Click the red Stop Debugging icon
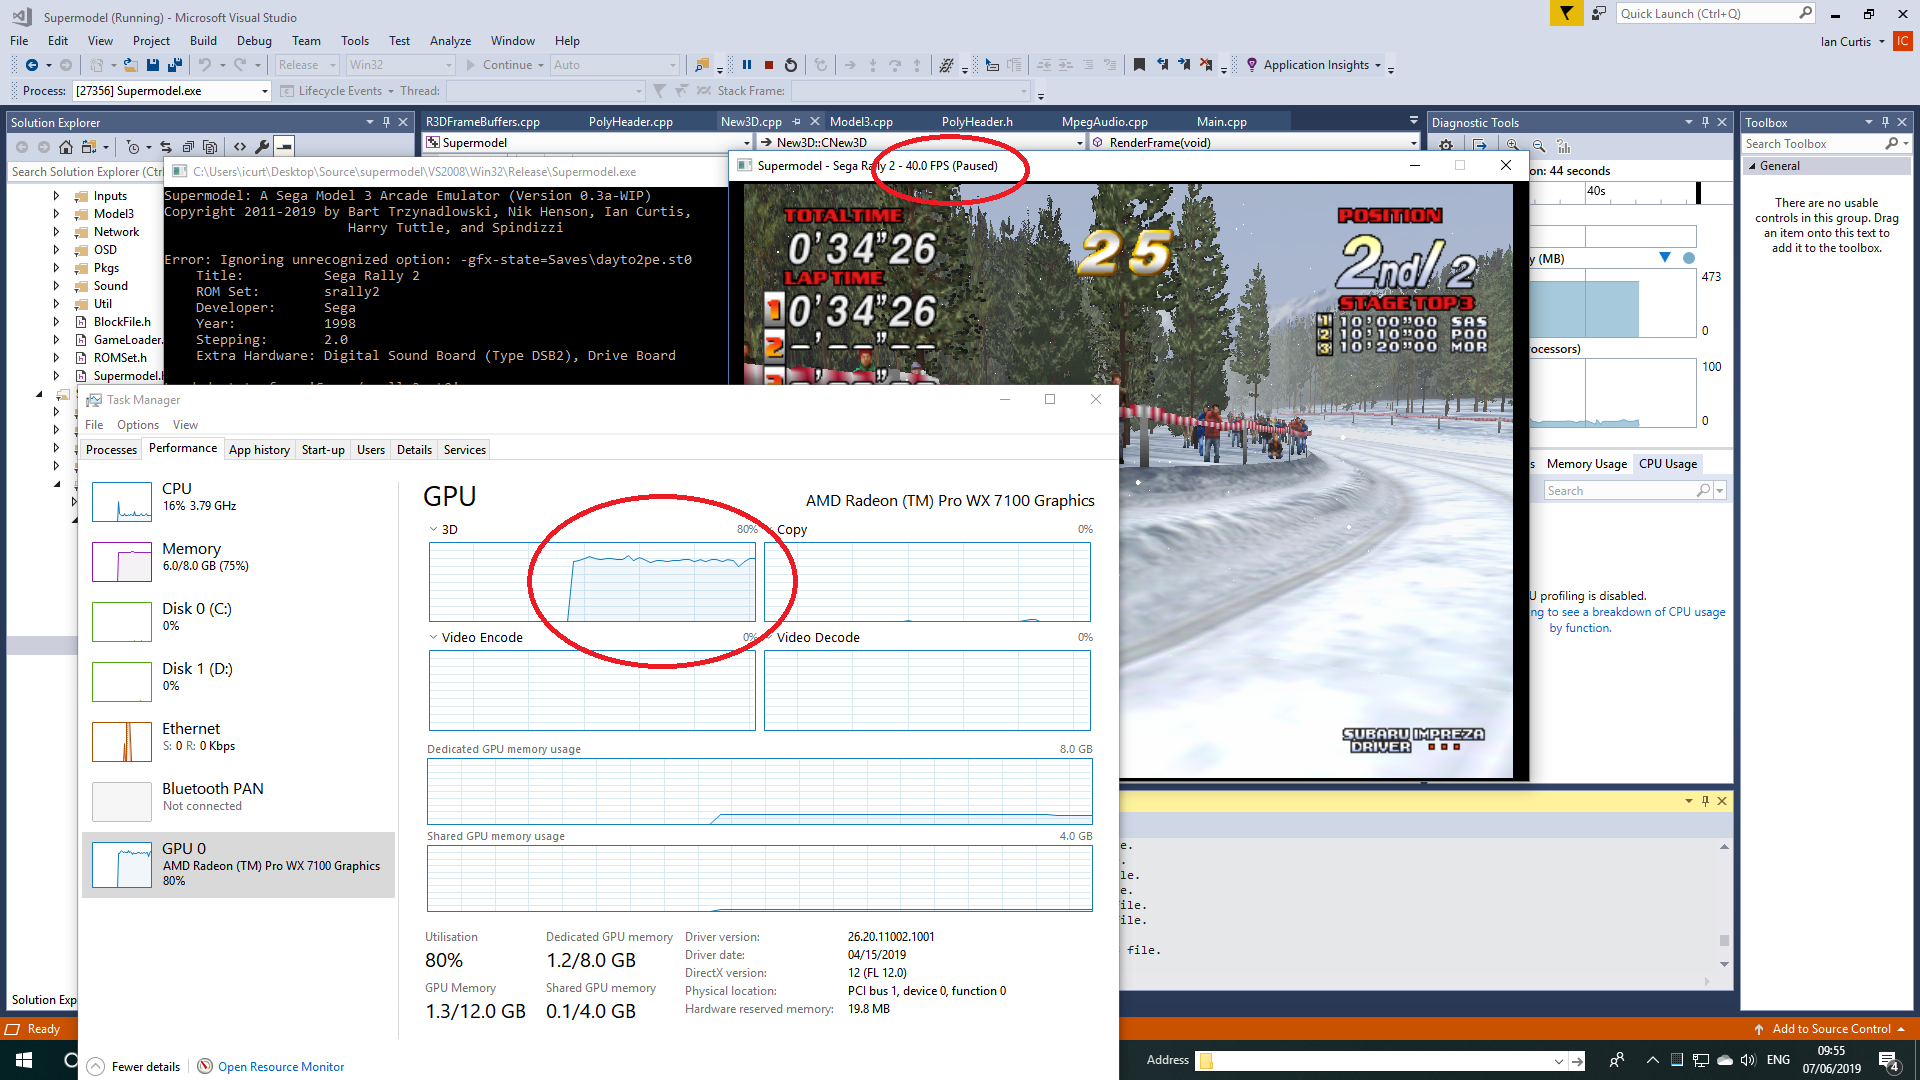 (769, 65)
